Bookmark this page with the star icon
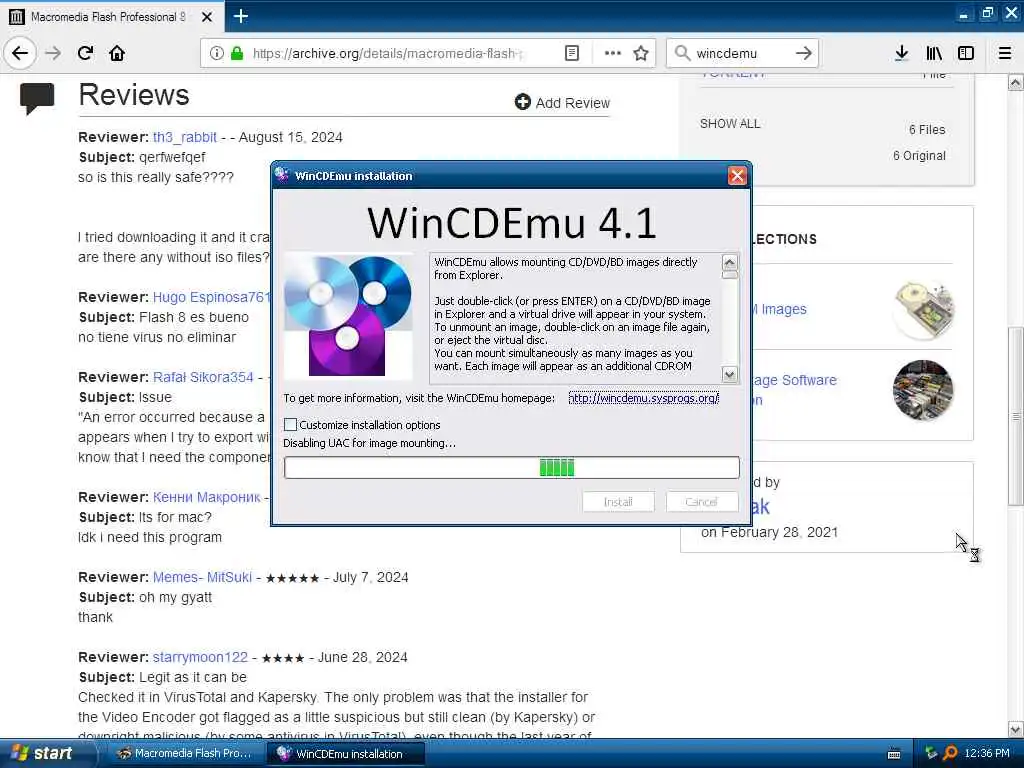 pos(641,53)
